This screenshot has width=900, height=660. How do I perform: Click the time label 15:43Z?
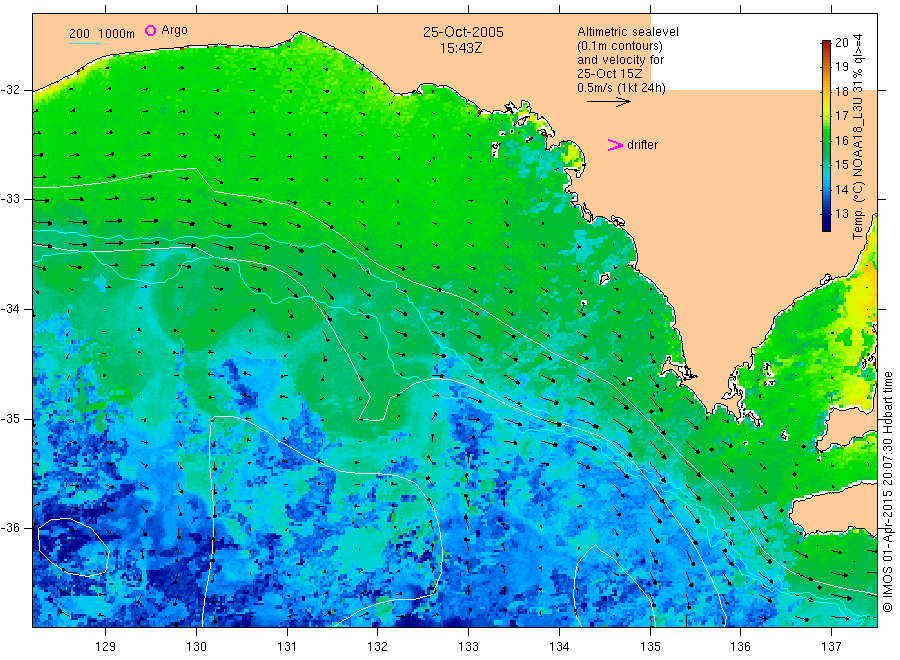461,48
